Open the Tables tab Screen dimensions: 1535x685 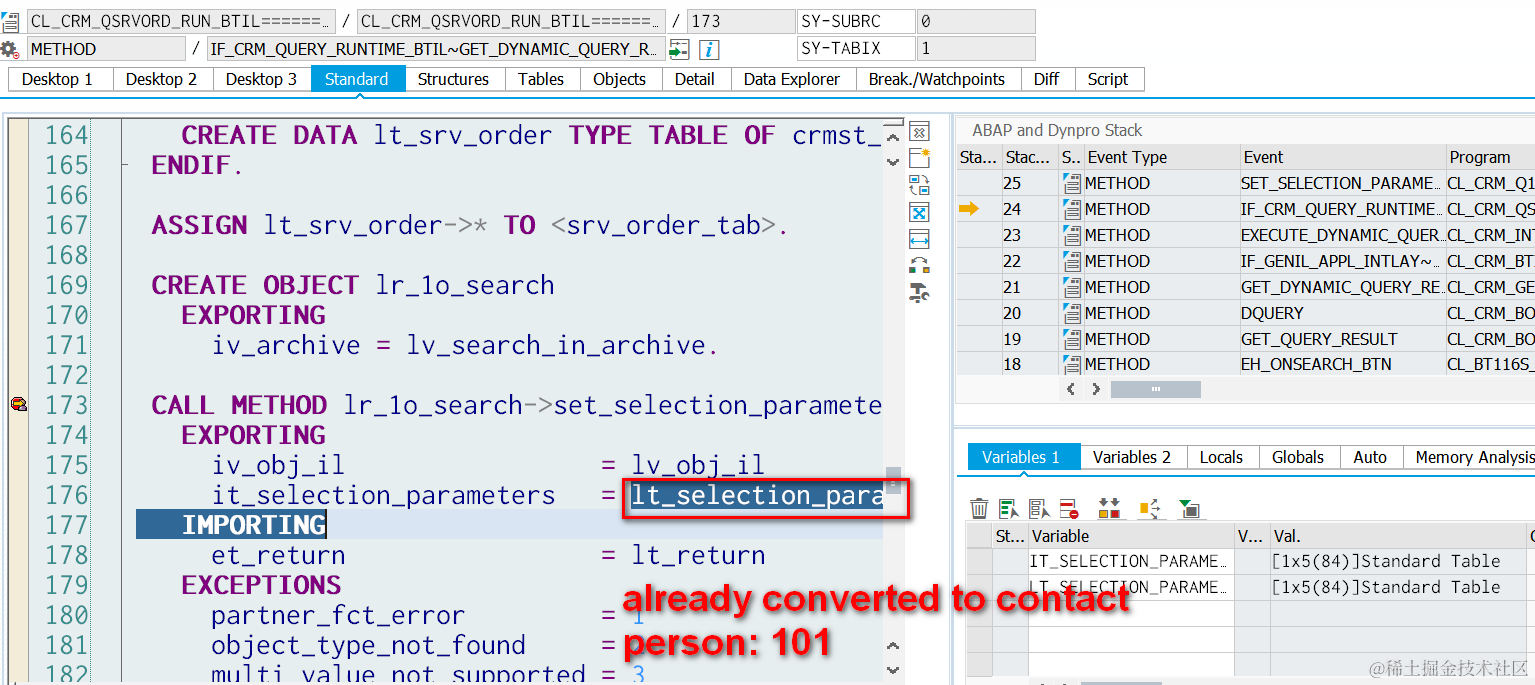point(541,79)
